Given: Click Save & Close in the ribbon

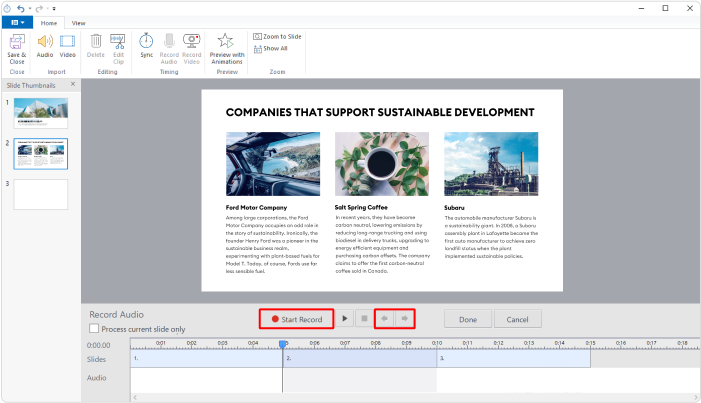Looking at the screenshot, I should [x=17, y=49].
